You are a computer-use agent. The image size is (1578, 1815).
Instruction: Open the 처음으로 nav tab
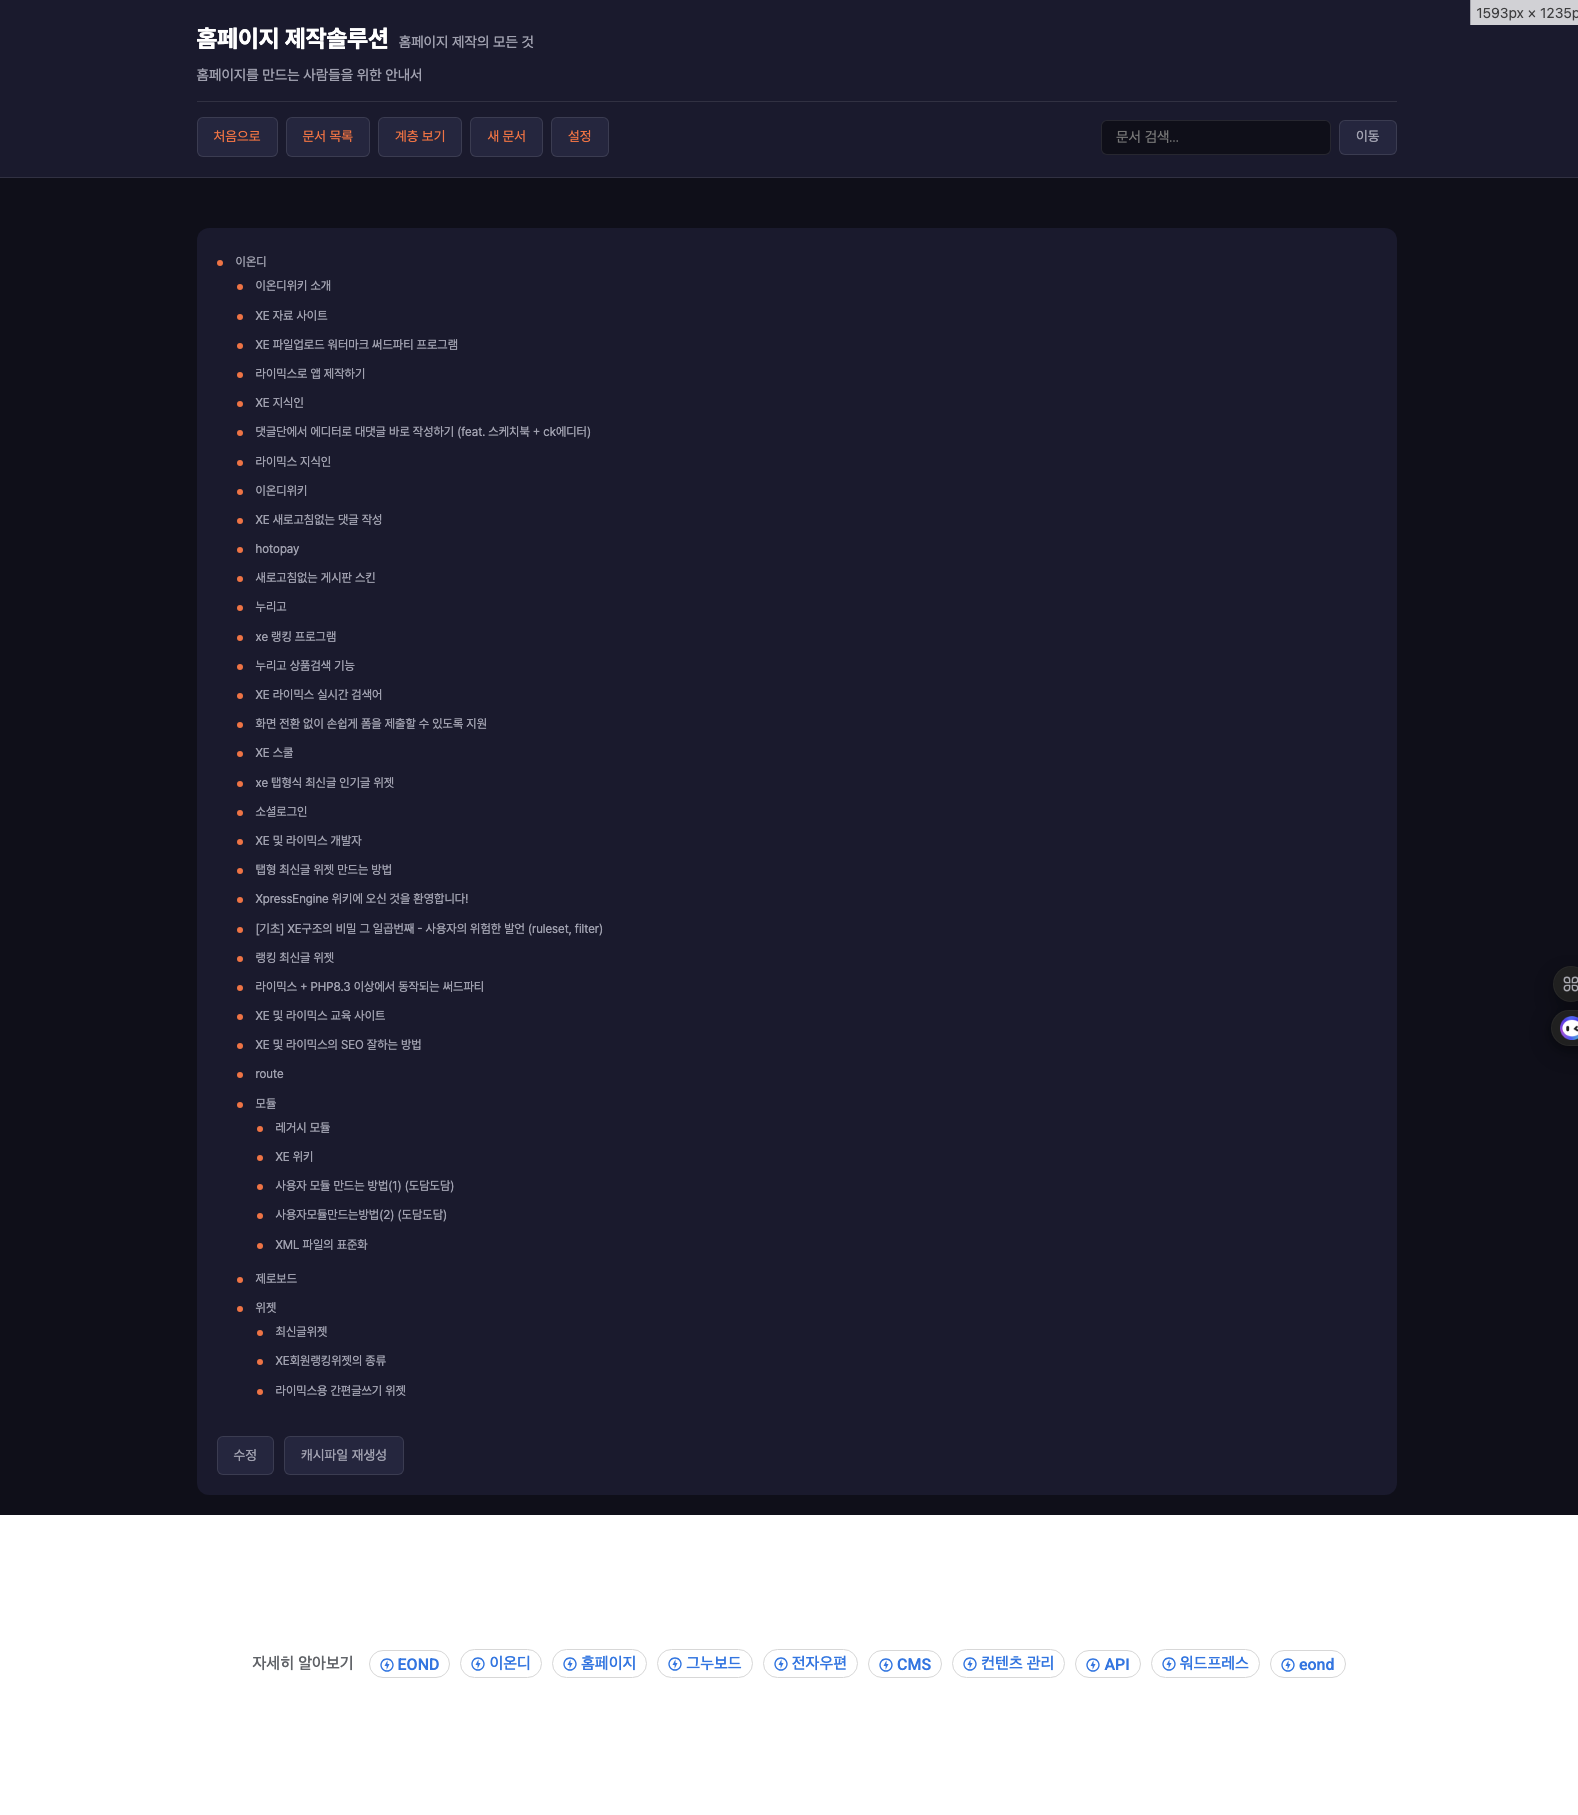coord(237,137)
